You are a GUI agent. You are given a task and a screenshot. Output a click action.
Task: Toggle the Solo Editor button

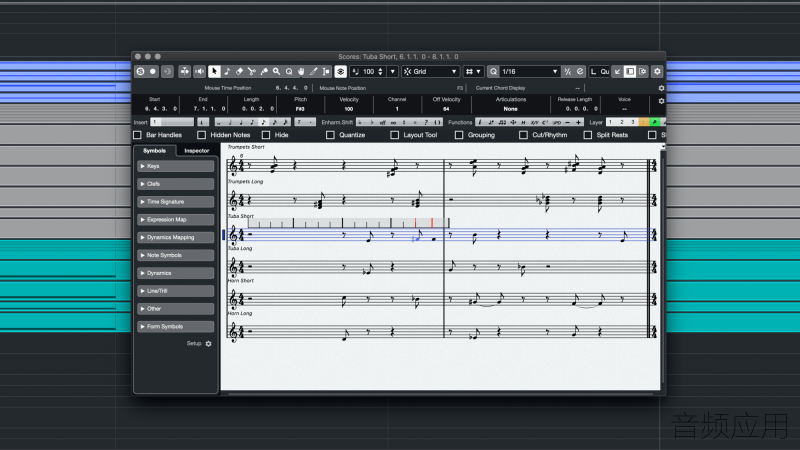point(140,72)
